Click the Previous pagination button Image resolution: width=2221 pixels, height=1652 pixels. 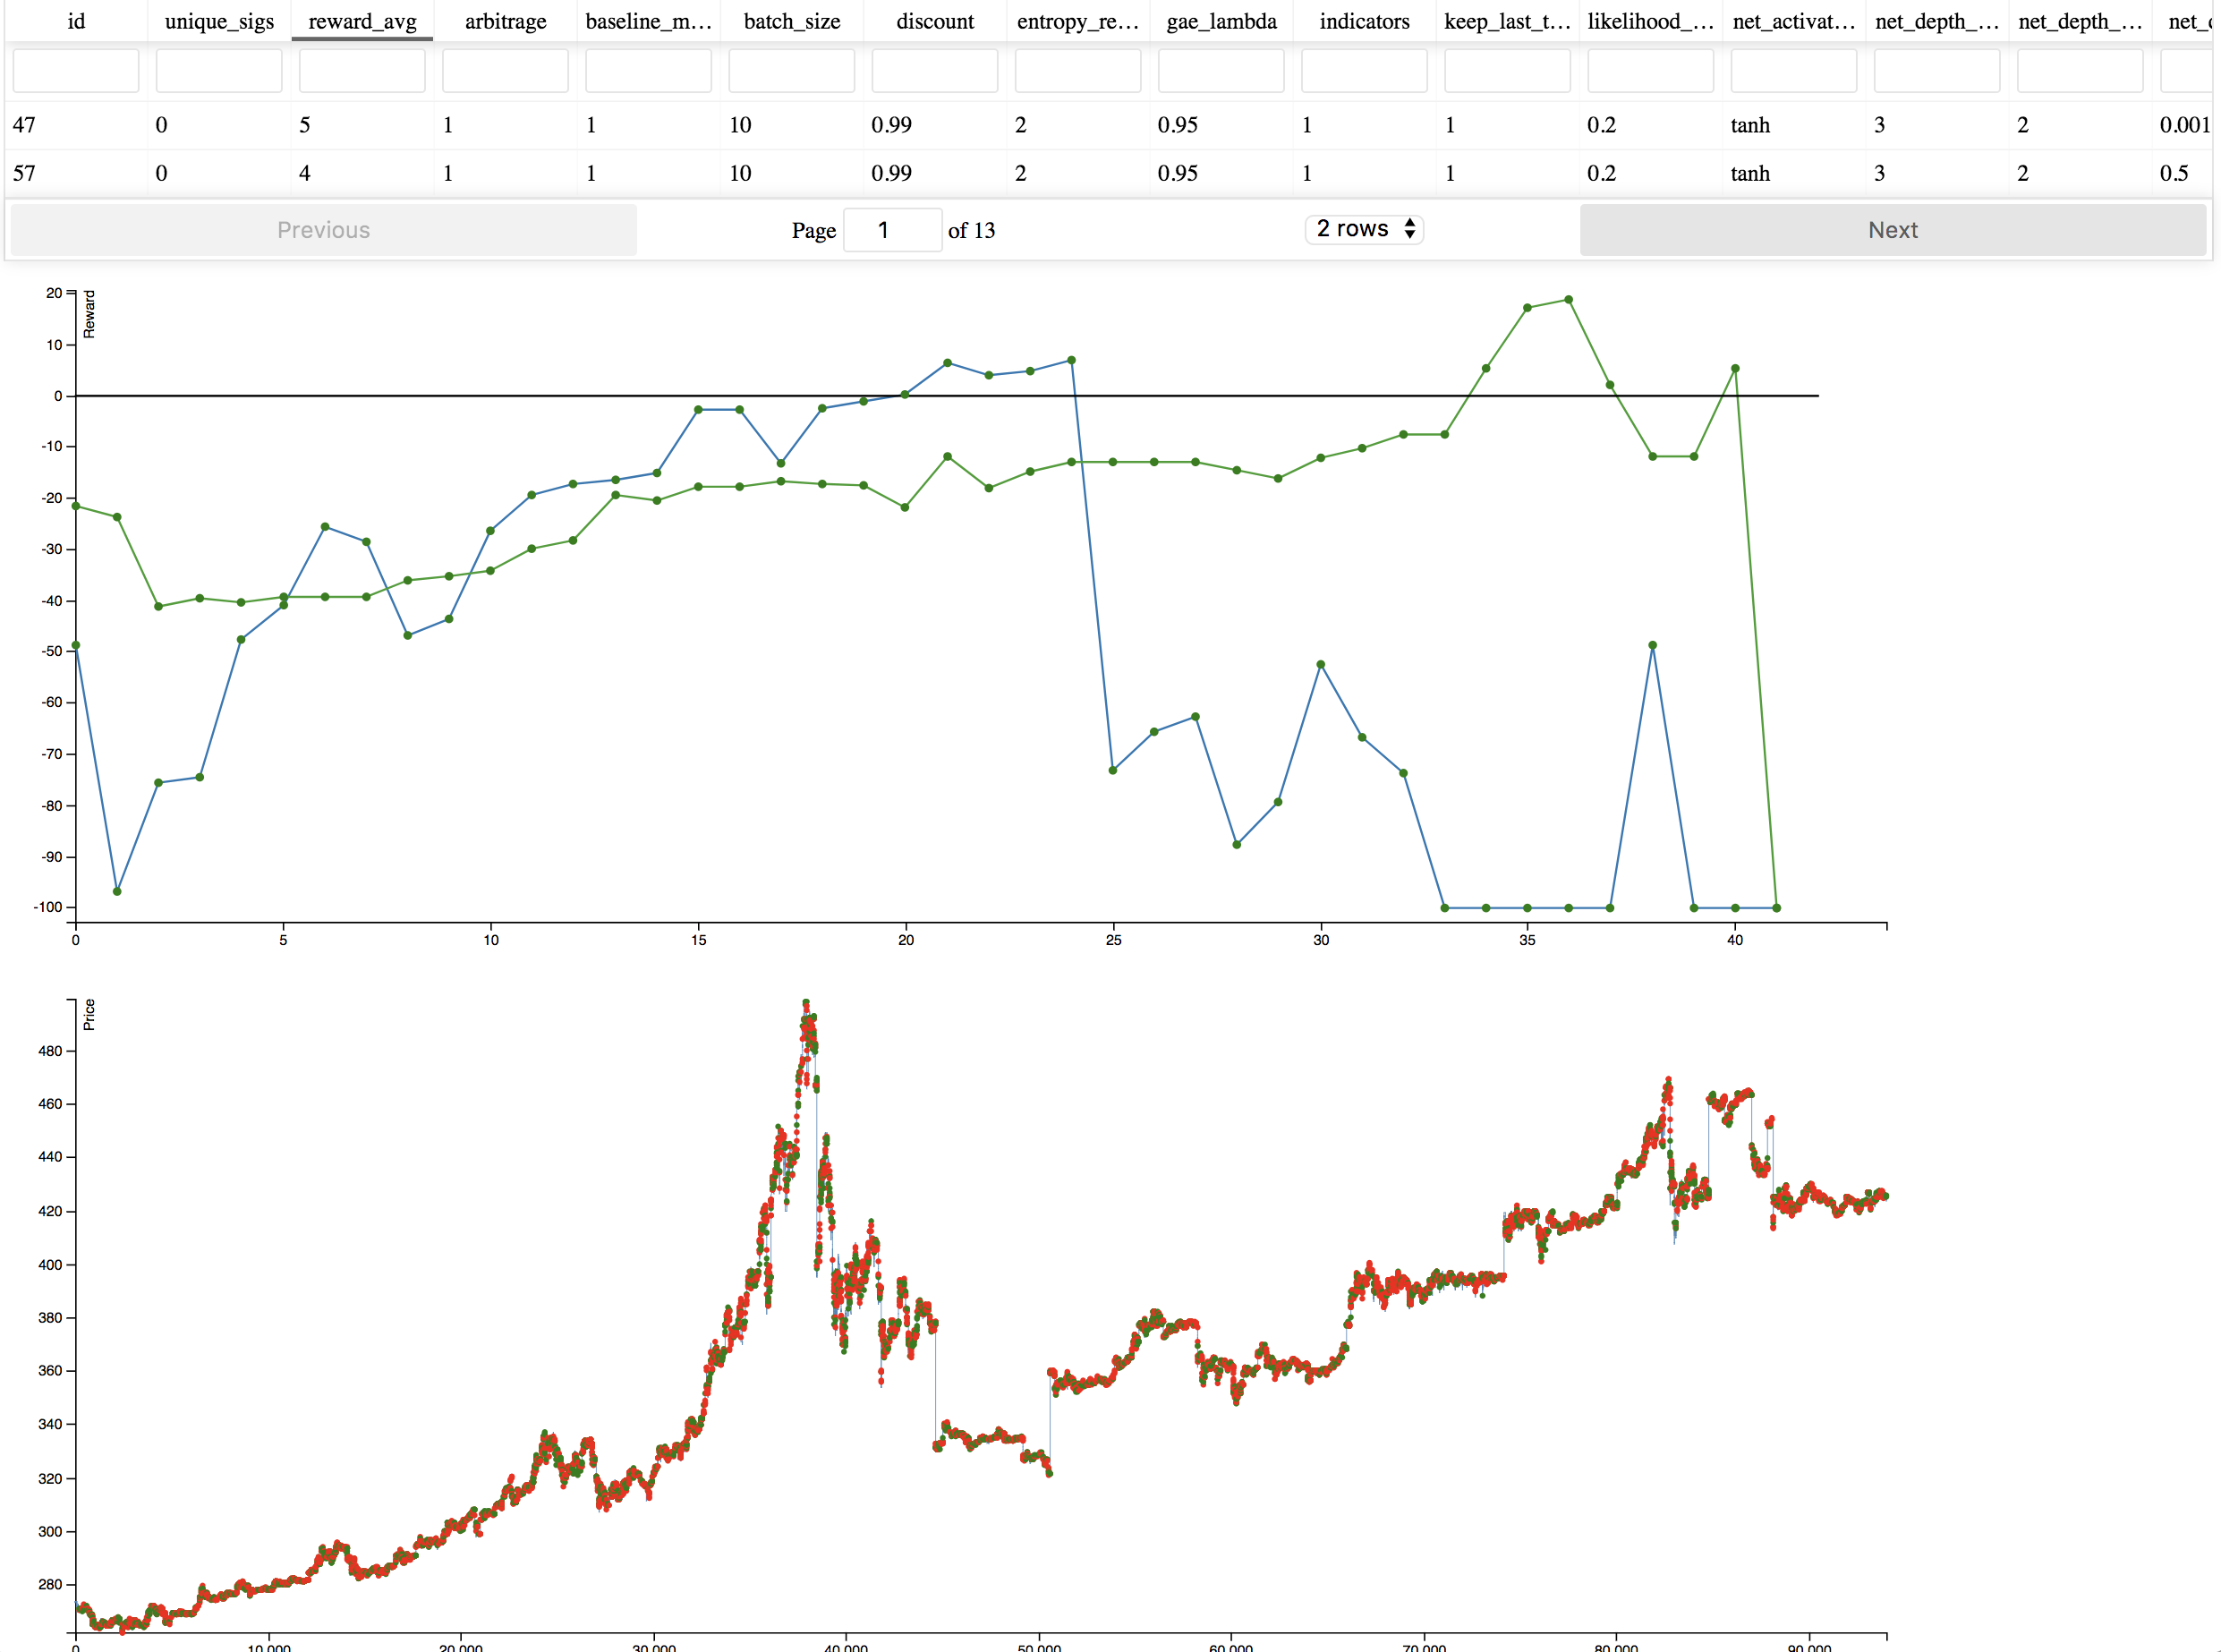[324, 229]
